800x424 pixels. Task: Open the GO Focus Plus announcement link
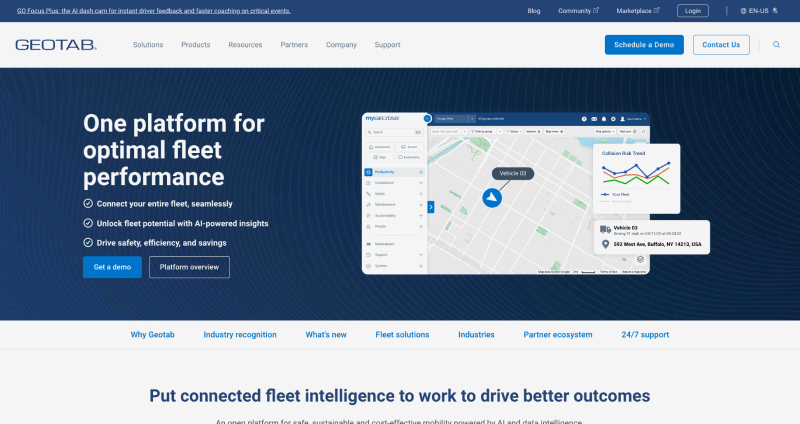pos(154,11)
